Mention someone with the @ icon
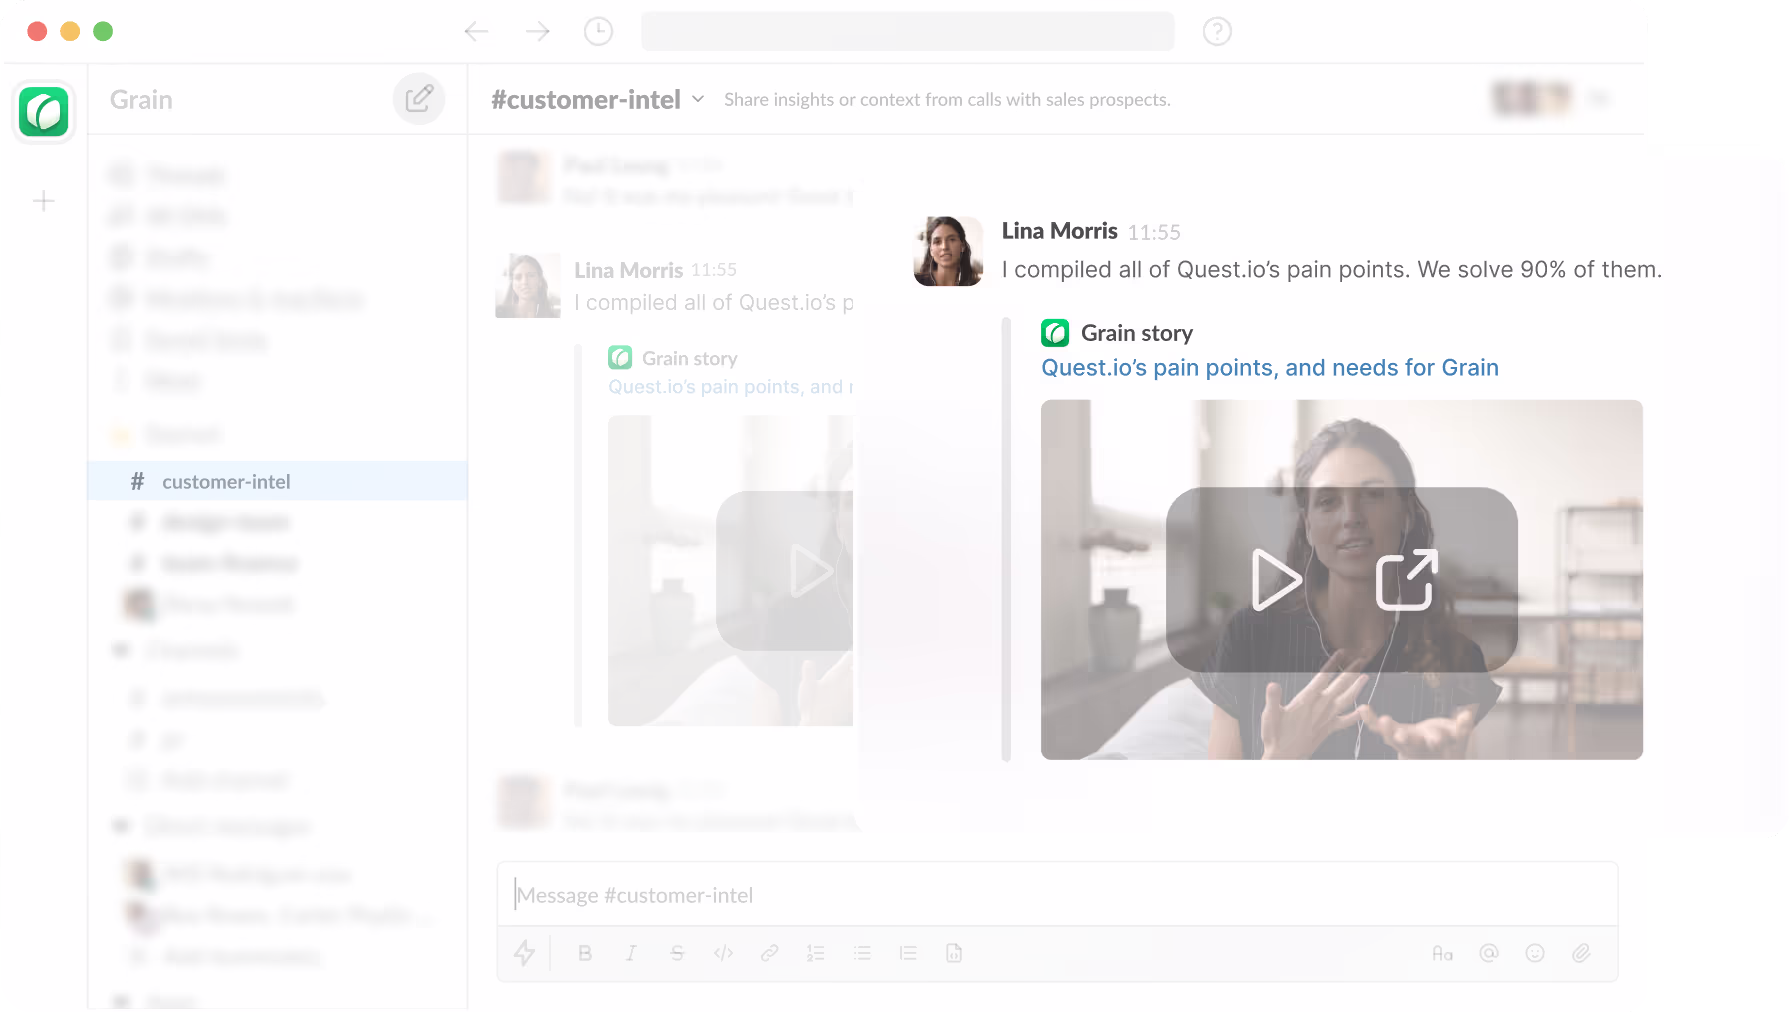The image size is (1789, 1012). pyautogui.click(x=1489, y=953)
